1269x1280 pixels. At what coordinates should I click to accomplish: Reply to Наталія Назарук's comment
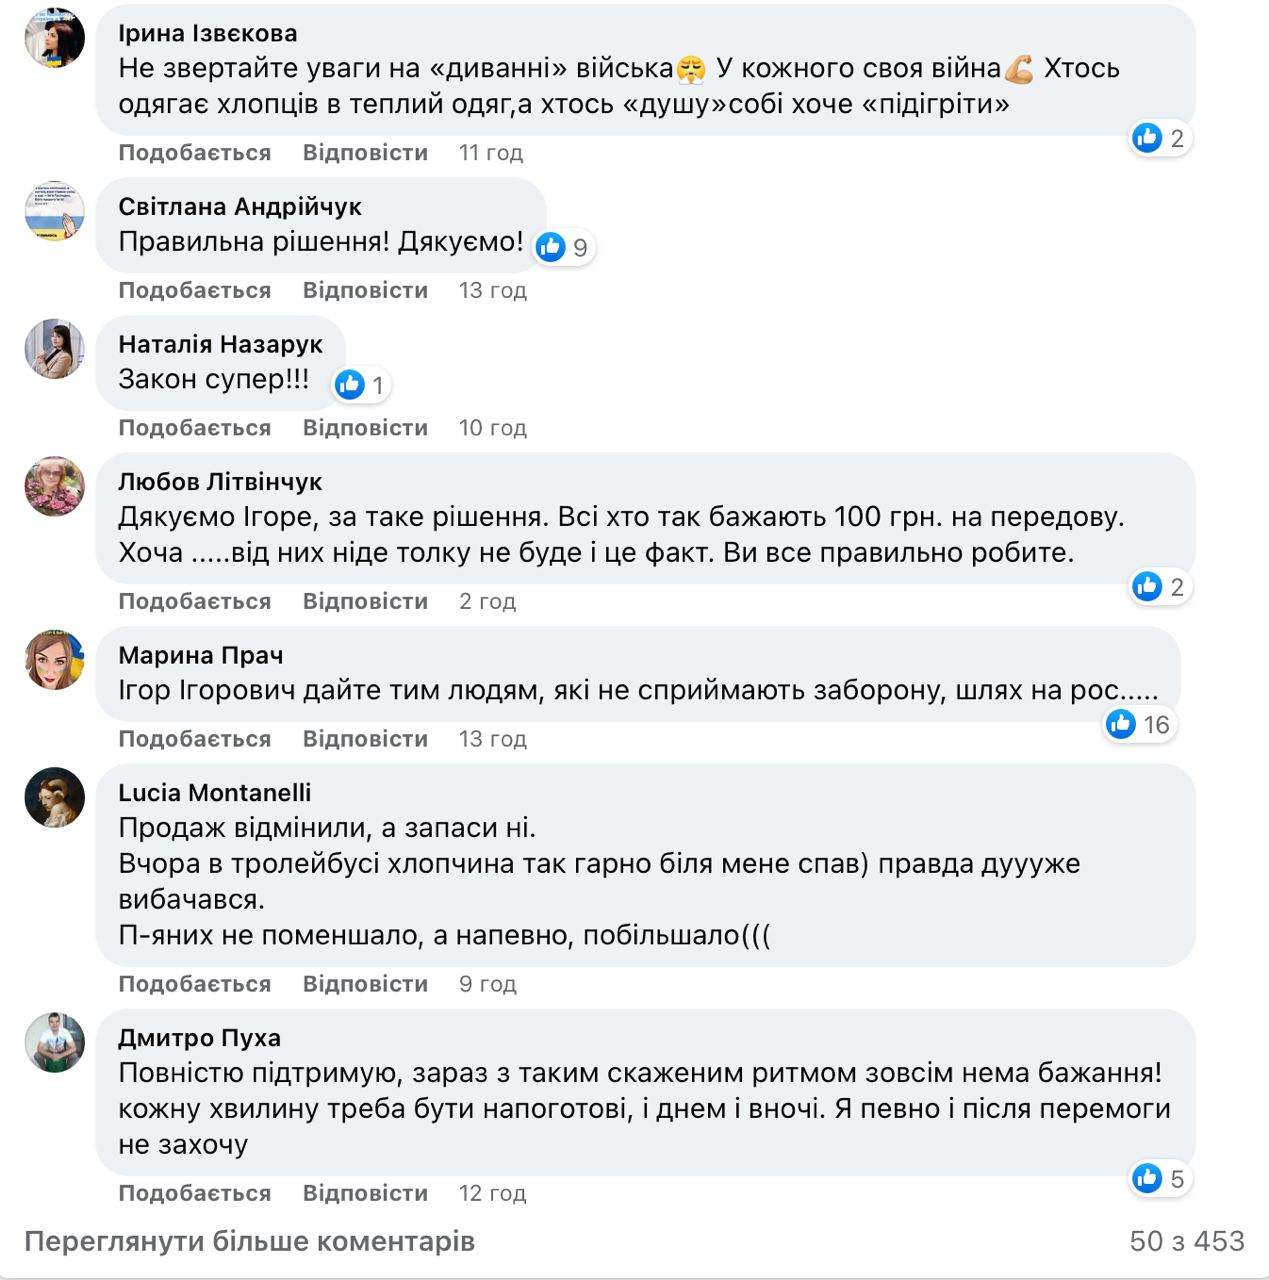[365, 428]
